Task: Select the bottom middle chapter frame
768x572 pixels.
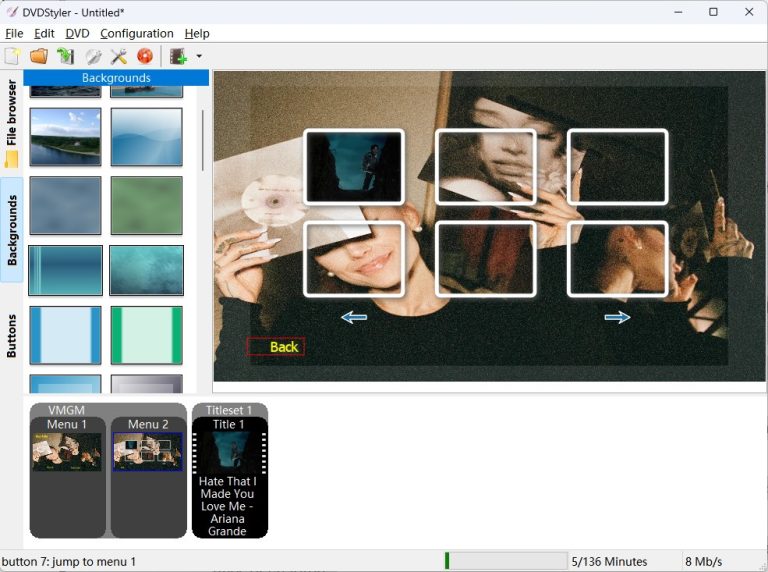Action: (485, 259)
